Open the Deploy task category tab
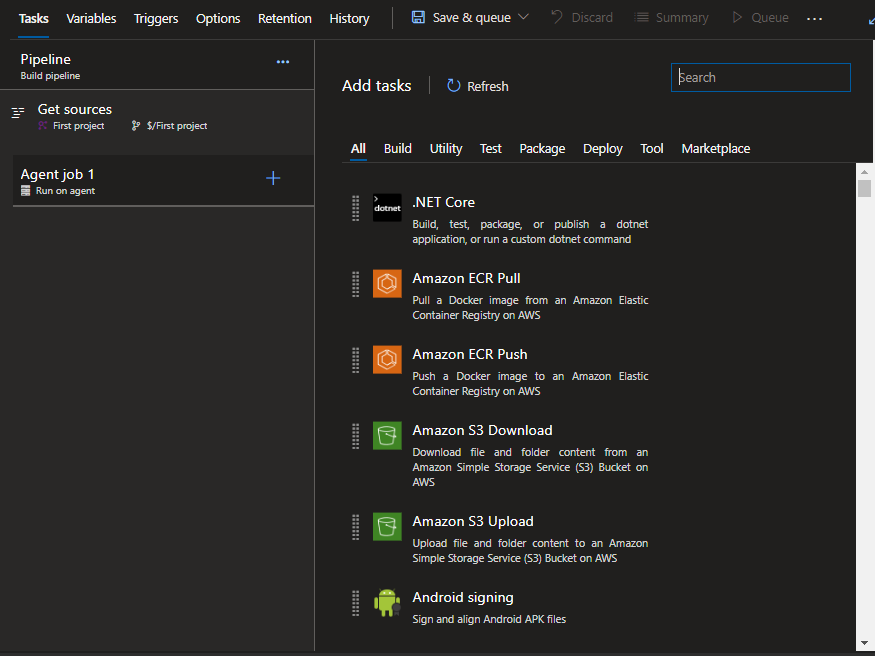This screenshot has height=656, width=875. coord(602,148)
